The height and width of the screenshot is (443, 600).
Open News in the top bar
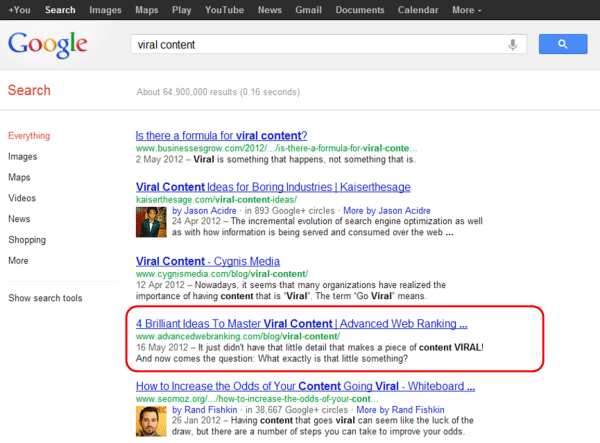(x=270, y=10)
